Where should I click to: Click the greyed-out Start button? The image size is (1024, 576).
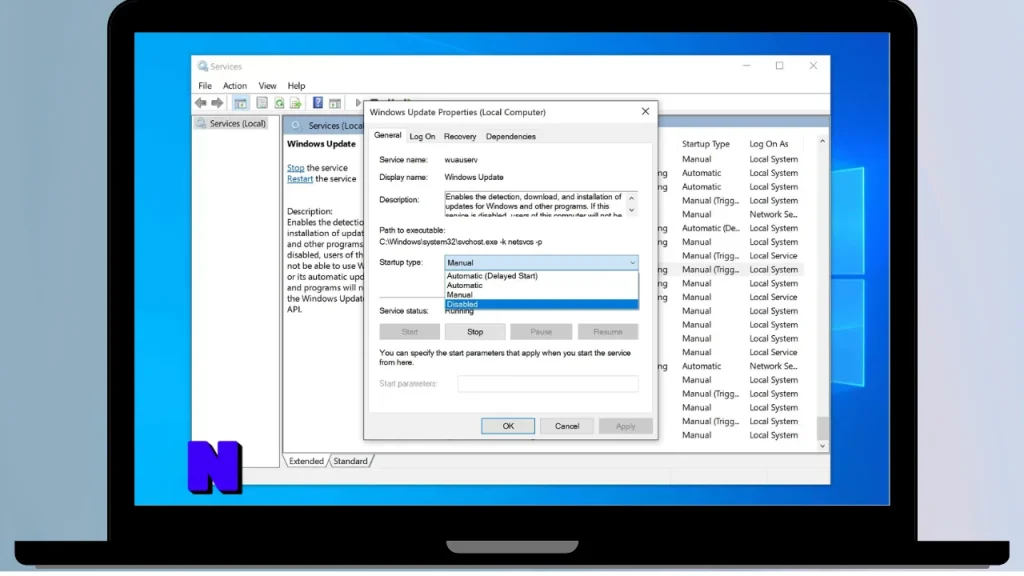409,332
